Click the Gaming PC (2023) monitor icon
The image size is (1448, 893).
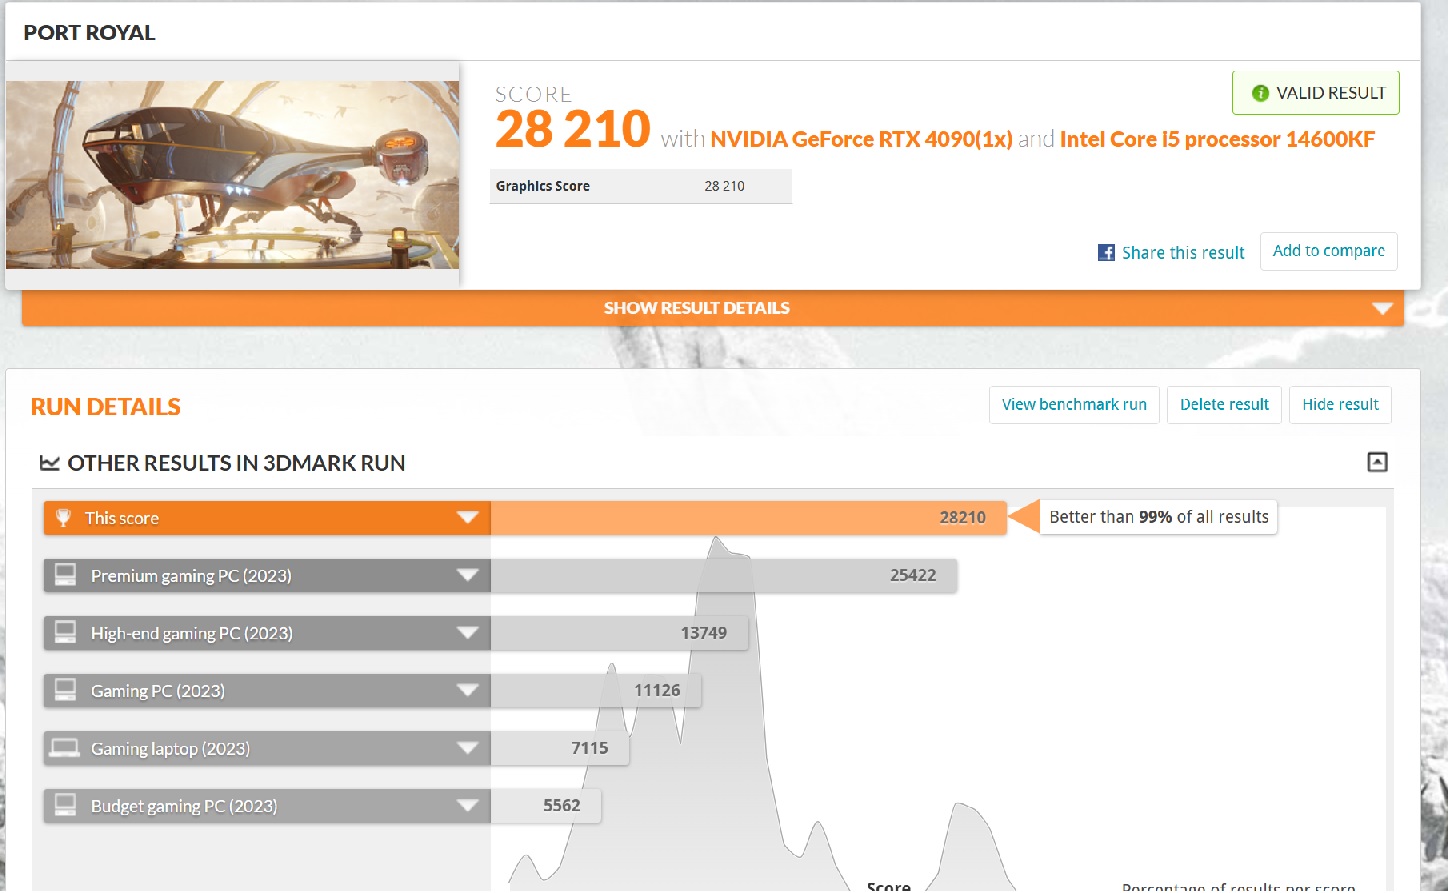pos(66,690)
